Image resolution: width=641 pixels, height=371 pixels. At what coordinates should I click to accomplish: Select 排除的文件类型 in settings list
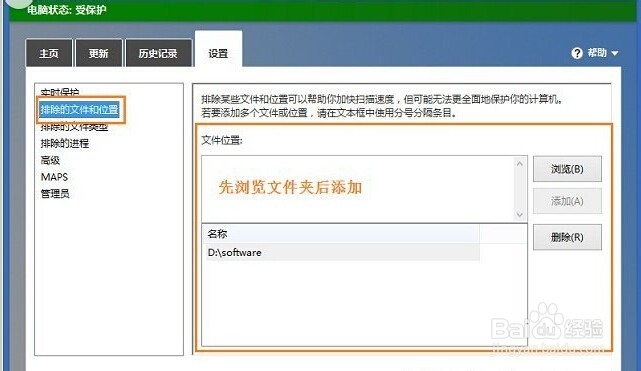[x=74, y=127]
